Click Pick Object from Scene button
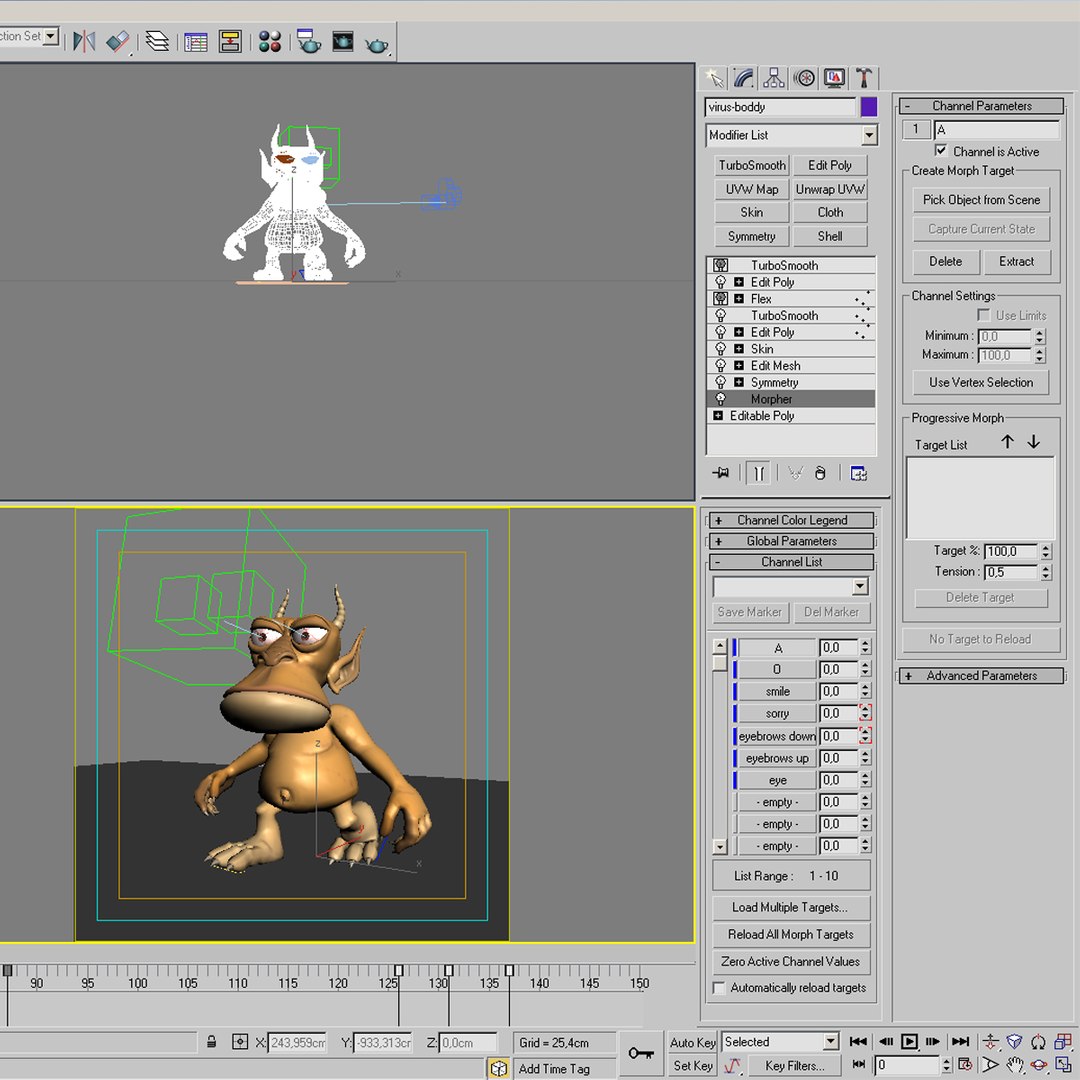 (x=981, y=200)
